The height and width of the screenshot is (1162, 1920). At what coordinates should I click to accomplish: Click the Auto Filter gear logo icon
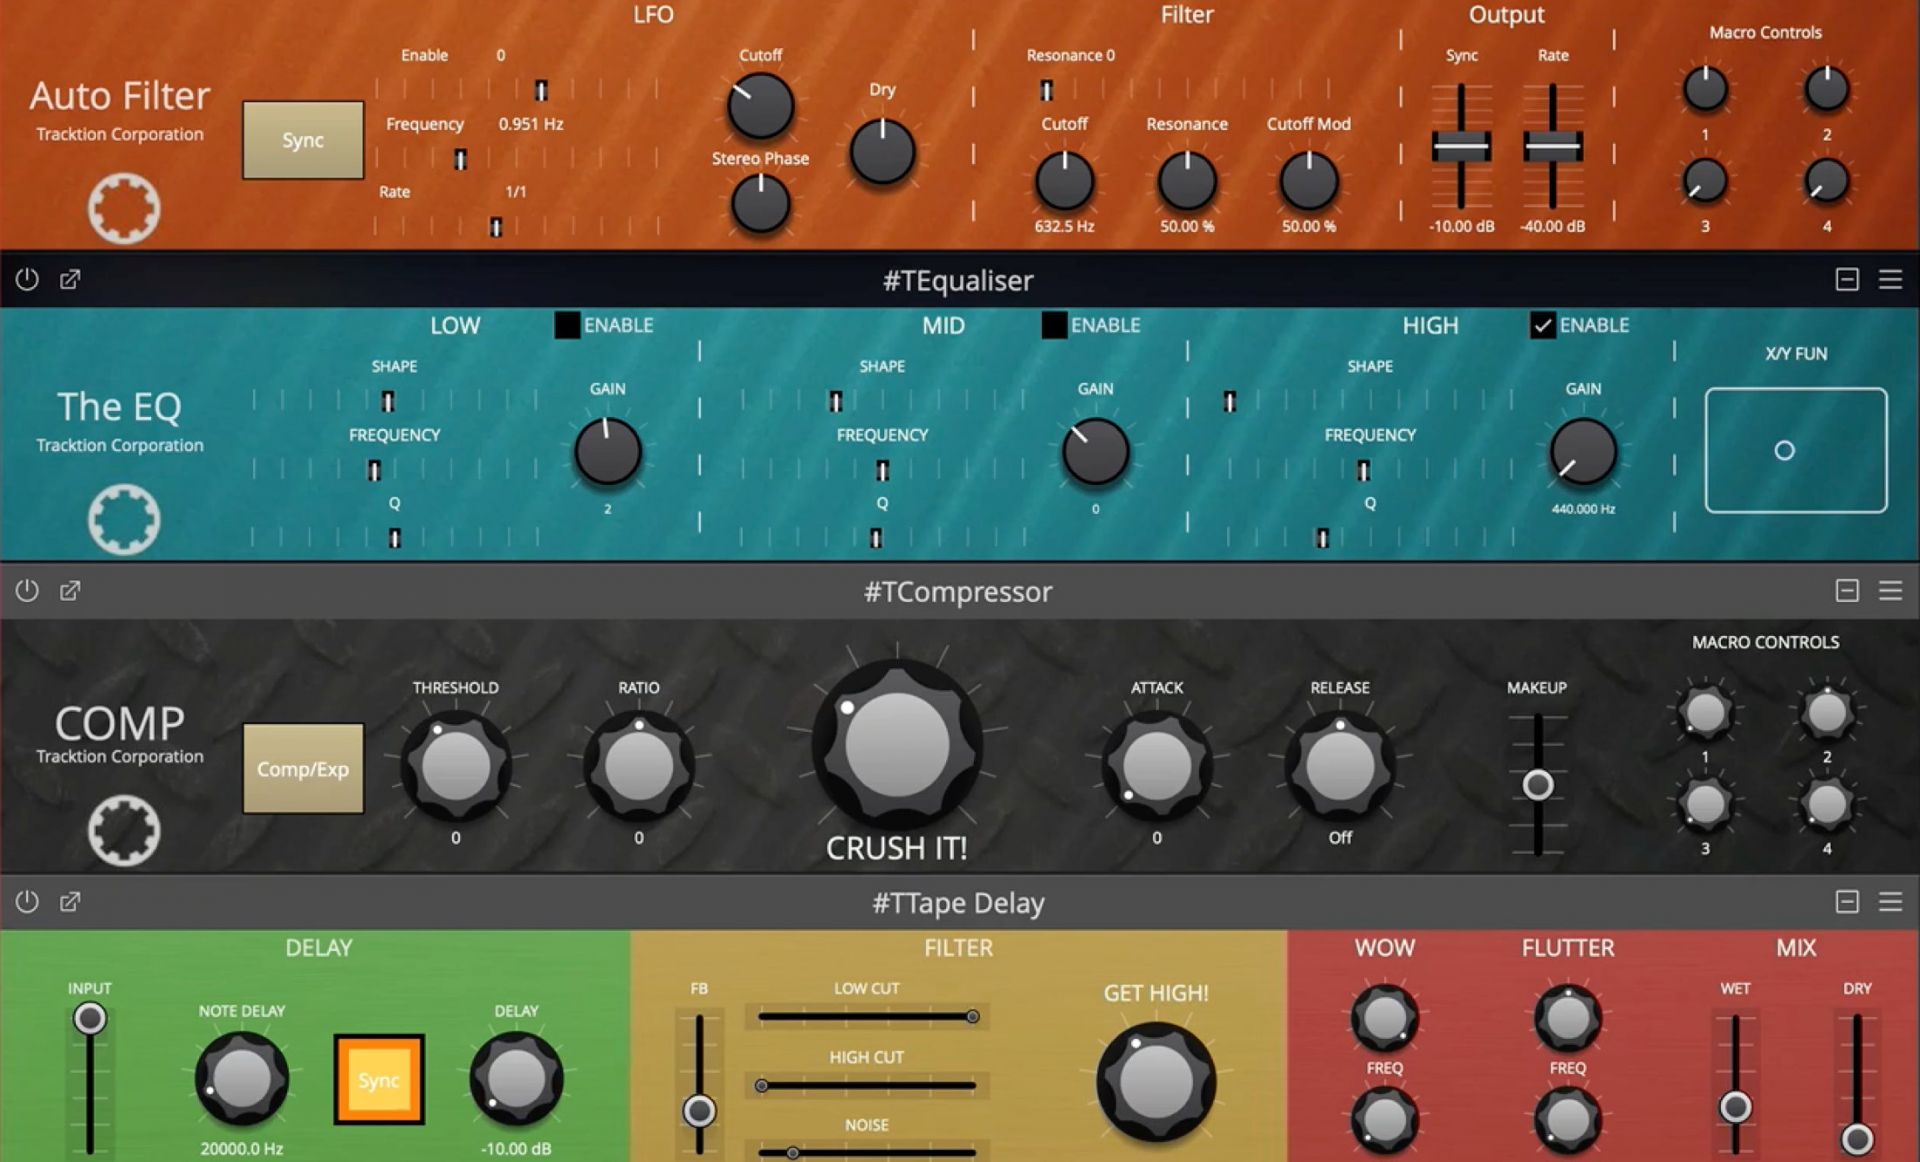[x=124, y=209]
